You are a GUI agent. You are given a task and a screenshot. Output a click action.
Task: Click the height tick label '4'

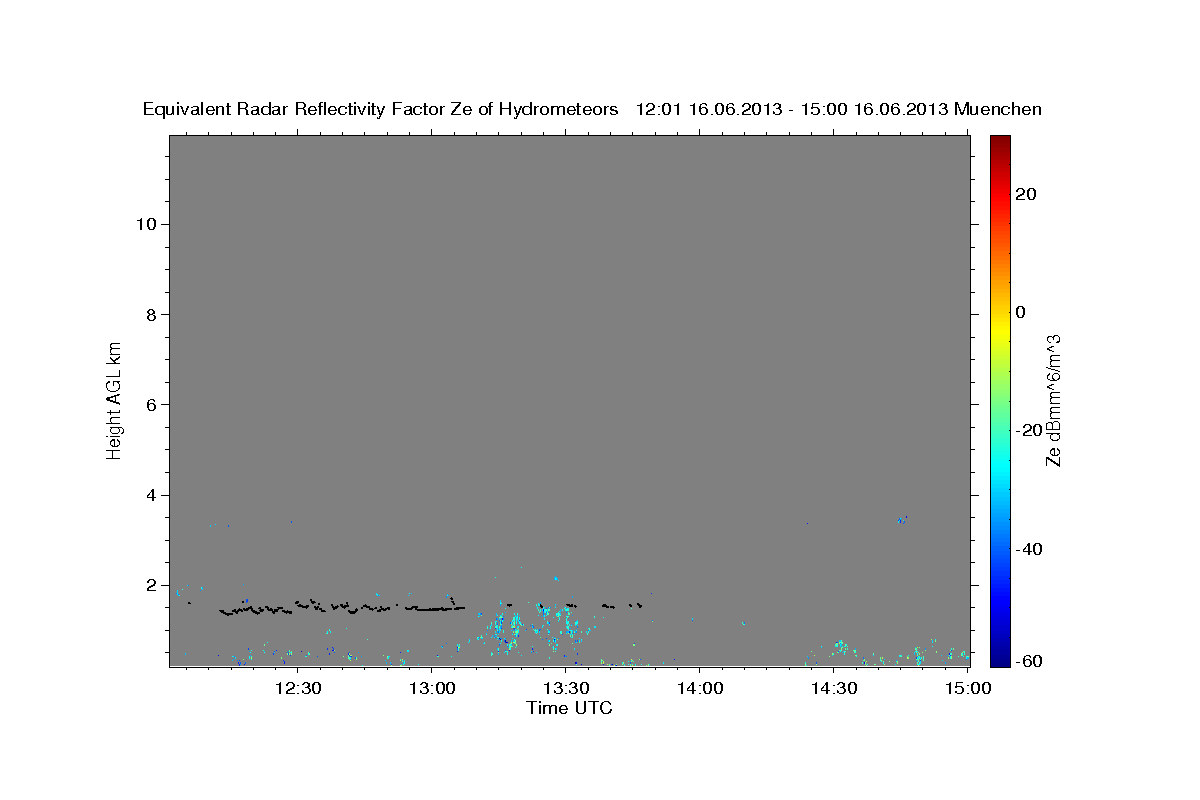(149, 495)
